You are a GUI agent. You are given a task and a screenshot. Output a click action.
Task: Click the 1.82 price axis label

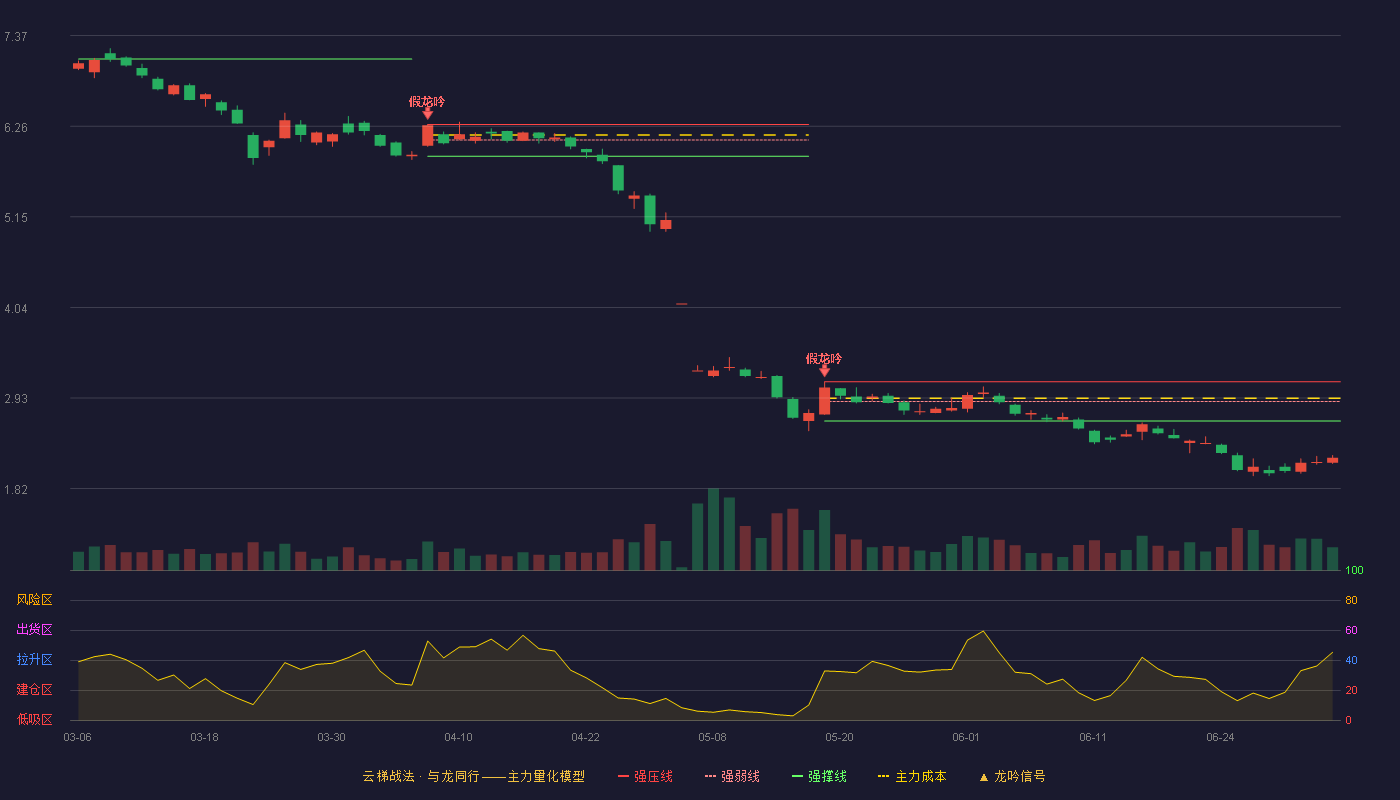15,490
